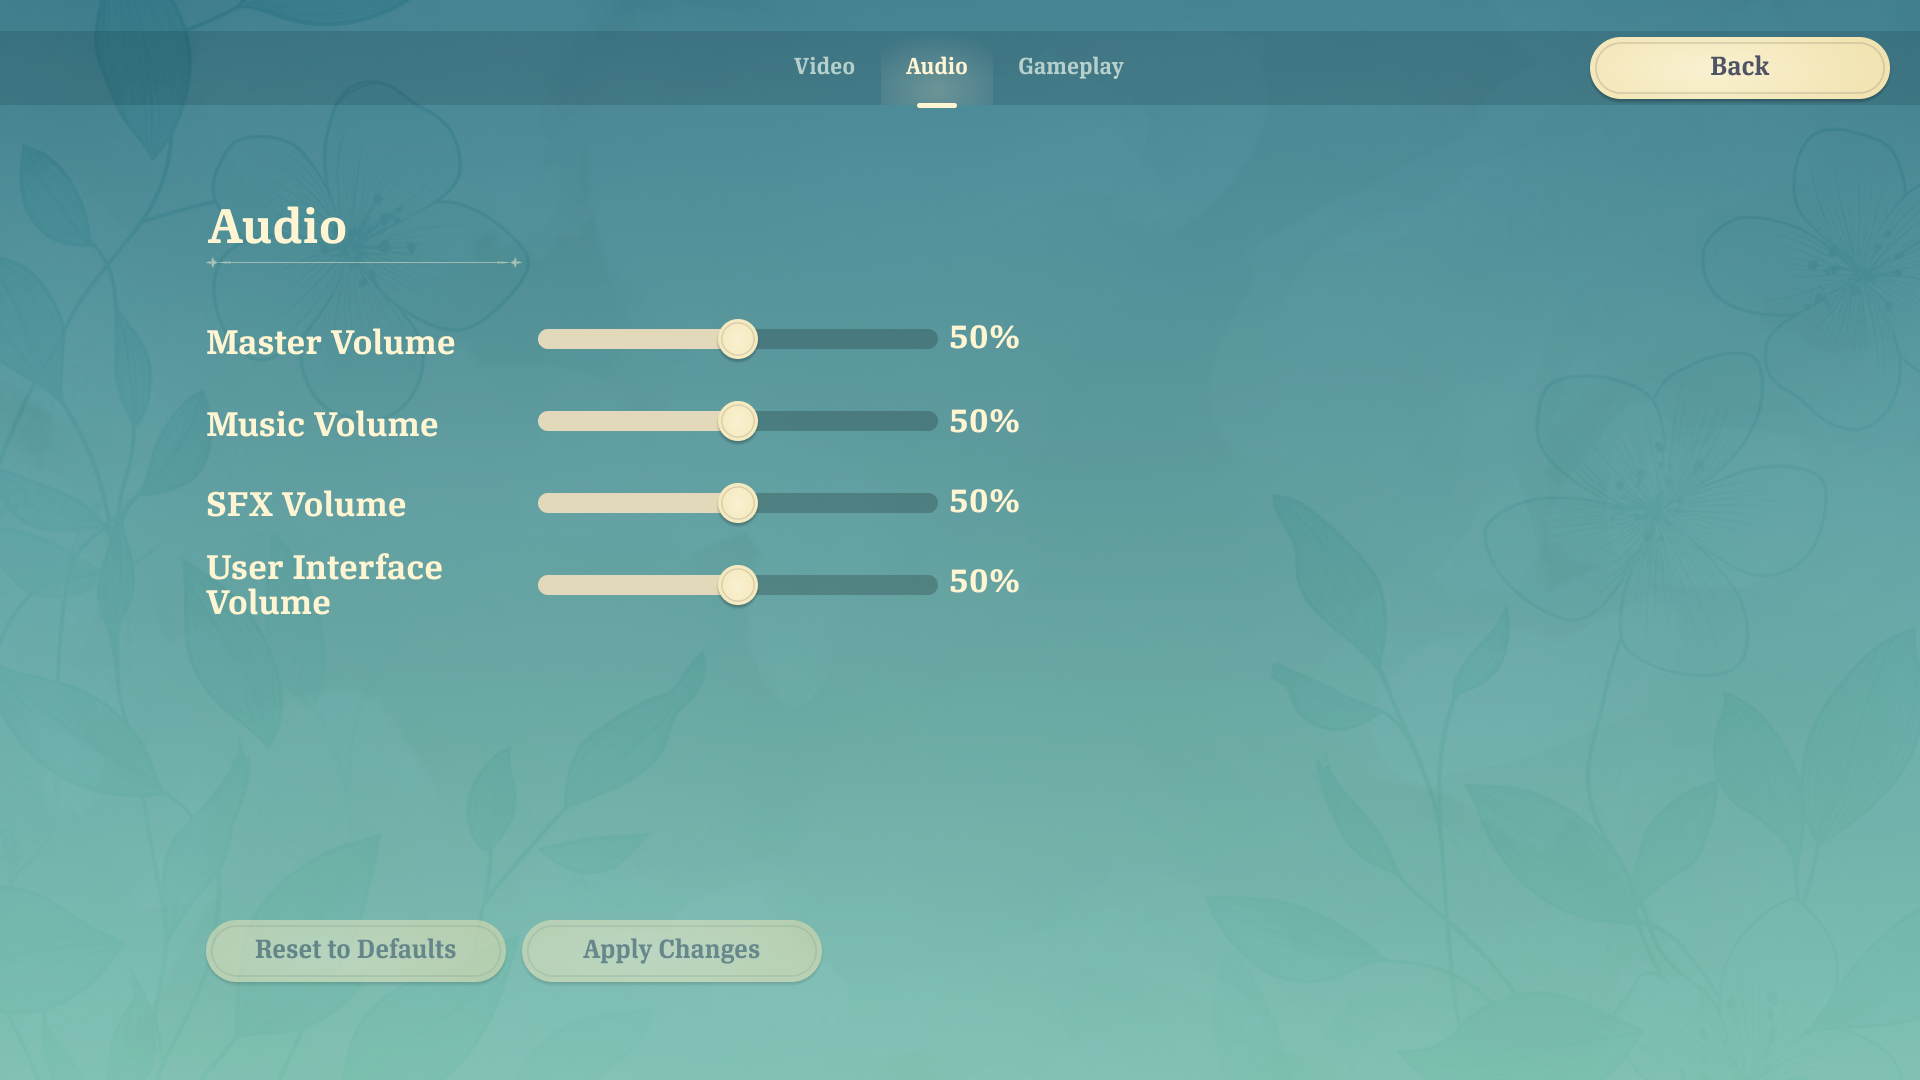The image size is (1920, 1080).
Task: Click the Music Volume slider knob
Action: click(738, 421)
